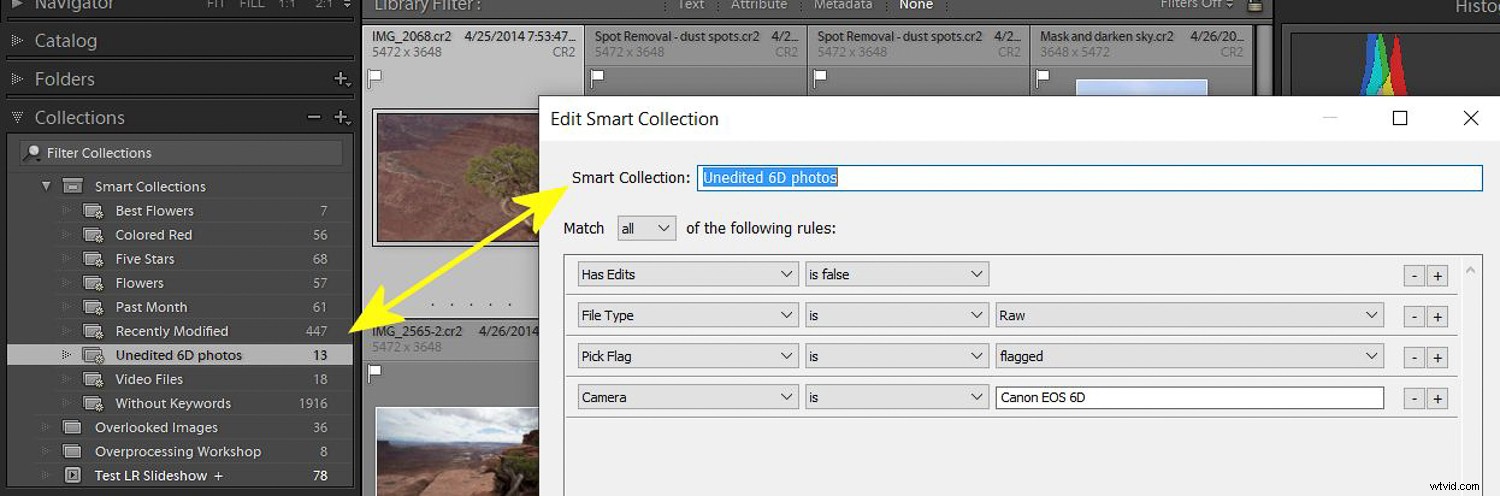
Task: Open the Pick Flag rule dropdown
Action: [688, 356]
